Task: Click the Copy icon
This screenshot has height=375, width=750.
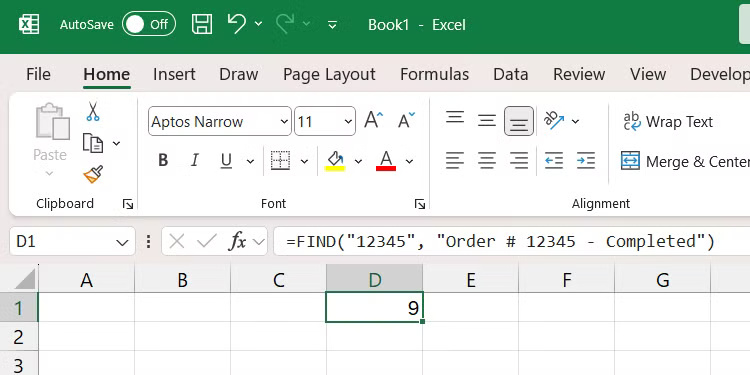Action: 93,143
